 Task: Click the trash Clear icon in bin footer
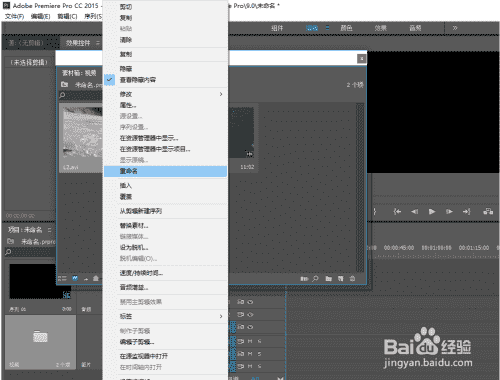click(x=352, y=278)
